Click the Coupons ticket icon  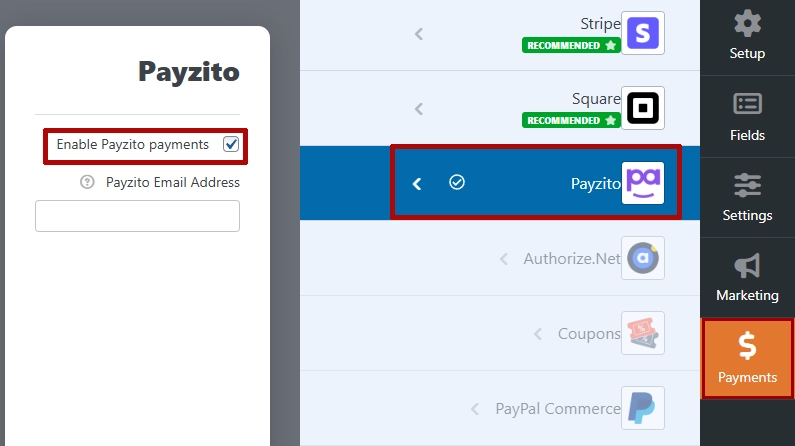click(x=642, y=333)
